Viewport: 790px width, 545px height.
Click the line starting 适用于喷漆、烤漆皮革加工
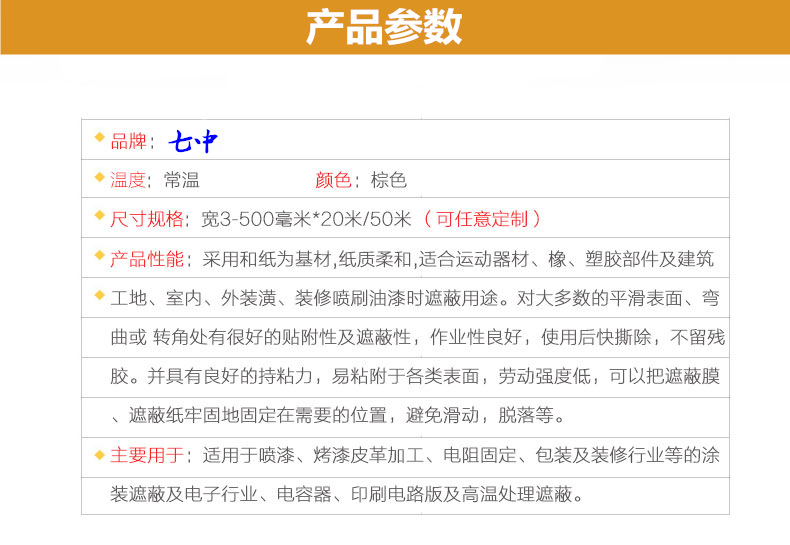[461, 455]
